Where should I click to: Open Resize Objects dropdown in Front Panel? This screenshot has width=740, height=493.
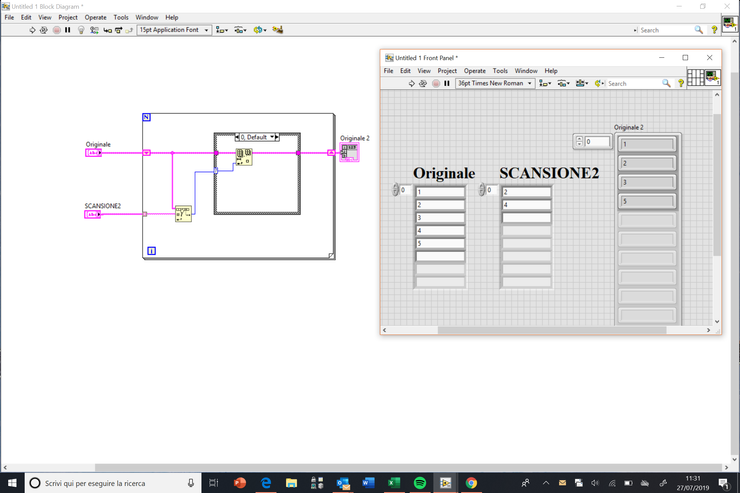pos(581,84)
